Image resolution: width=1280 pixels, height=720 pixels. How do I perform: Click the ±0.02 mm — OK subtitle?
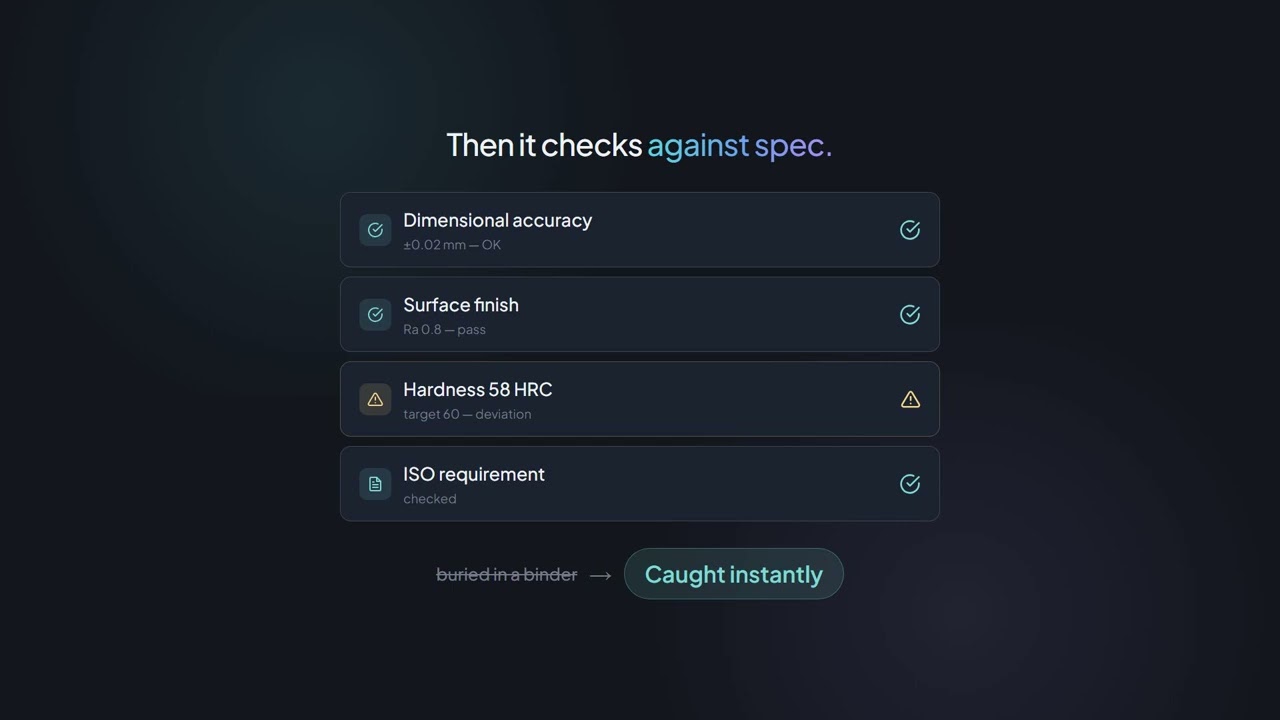(x=452, y=245)
